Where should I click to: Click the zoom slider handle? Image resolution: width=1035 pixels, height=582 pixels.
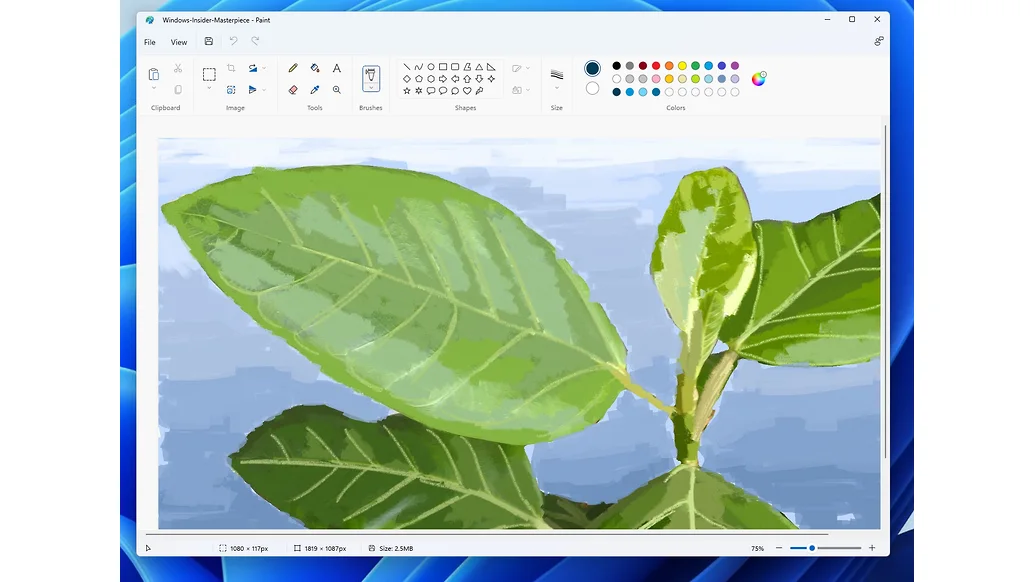click(812, 548)
